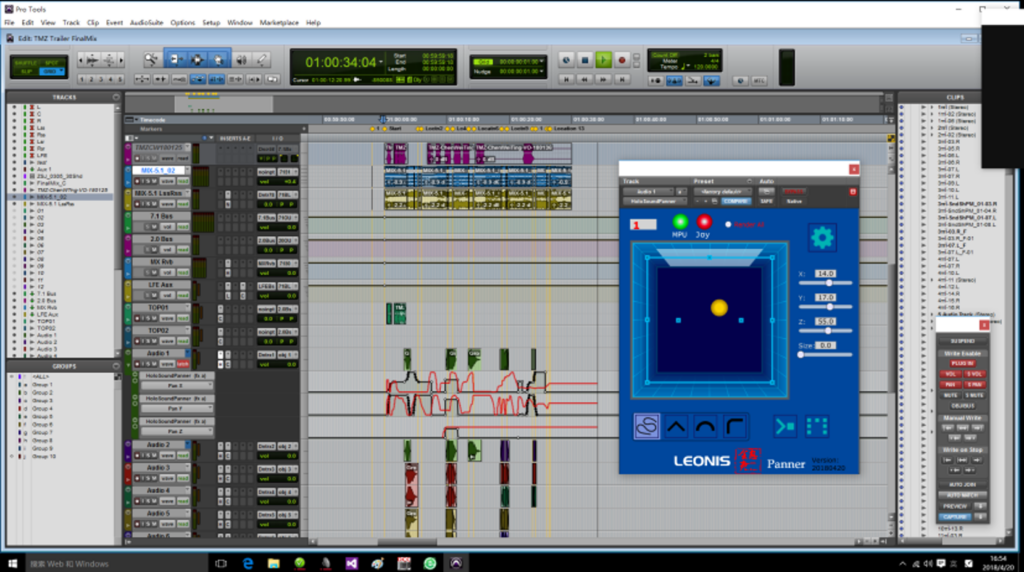Screen dimensions: 1024x572
Task: Open the Timecode ruler dropdown
Action: tap(136, 119)
